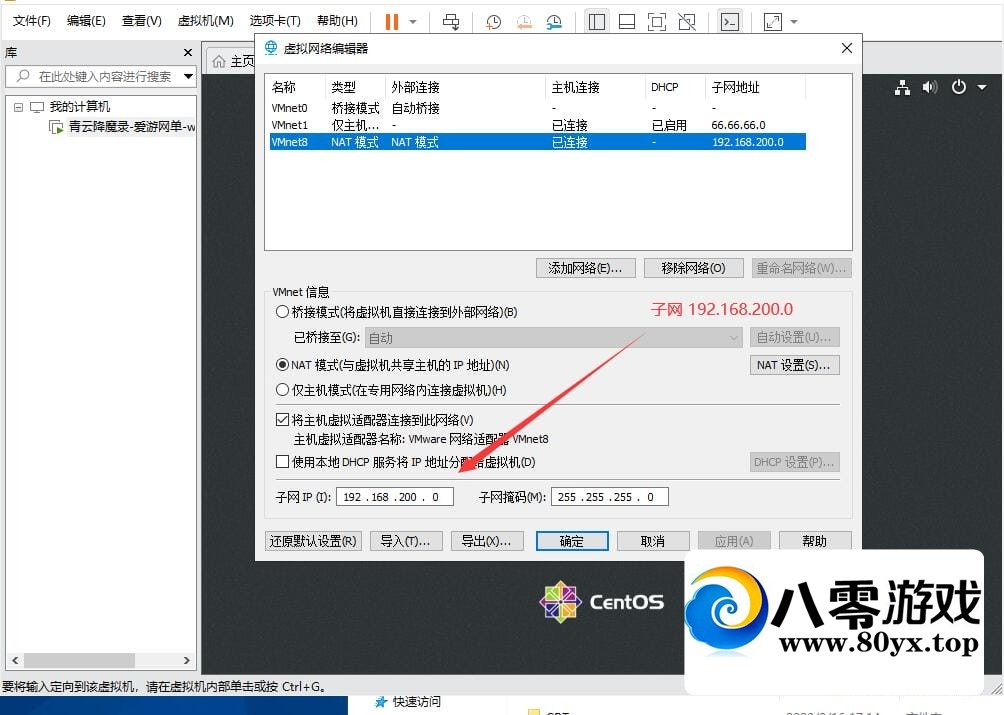Collapse the 我的计算机 tree node
This screenshot has width=1004, height=715.
click(19, 107)
